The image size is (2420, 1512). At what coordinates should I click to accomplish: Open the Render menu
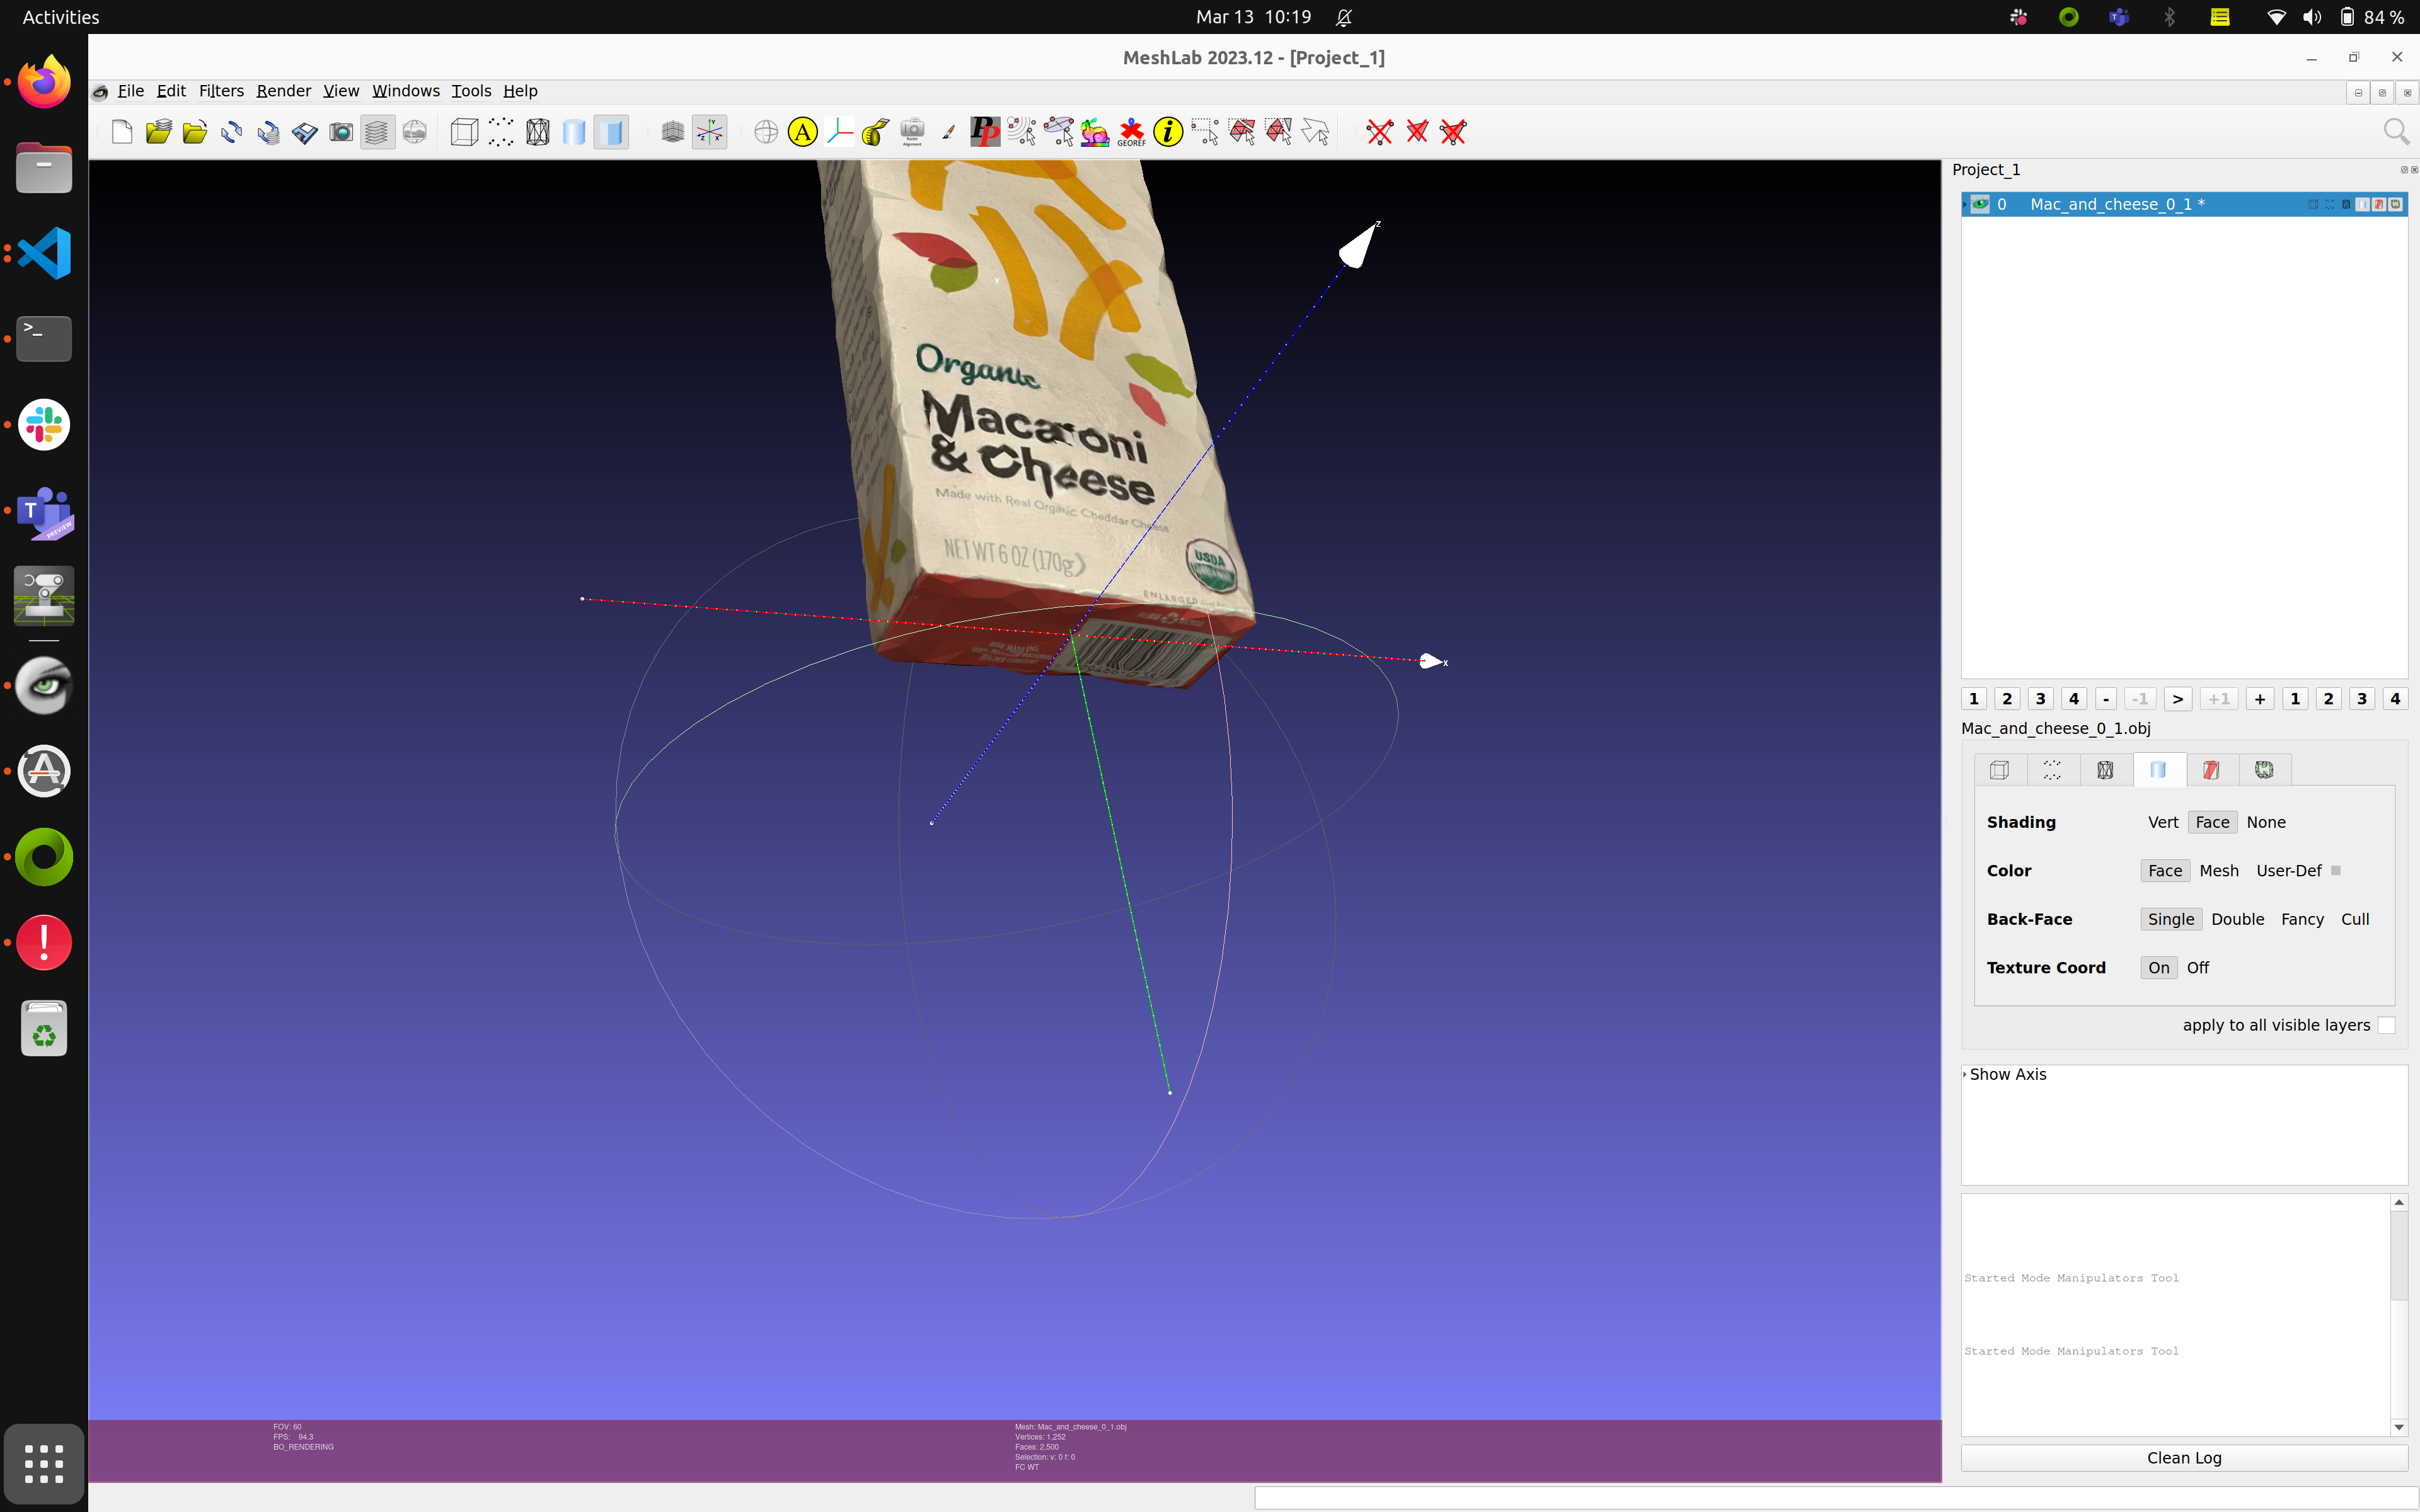click(283, 91)
